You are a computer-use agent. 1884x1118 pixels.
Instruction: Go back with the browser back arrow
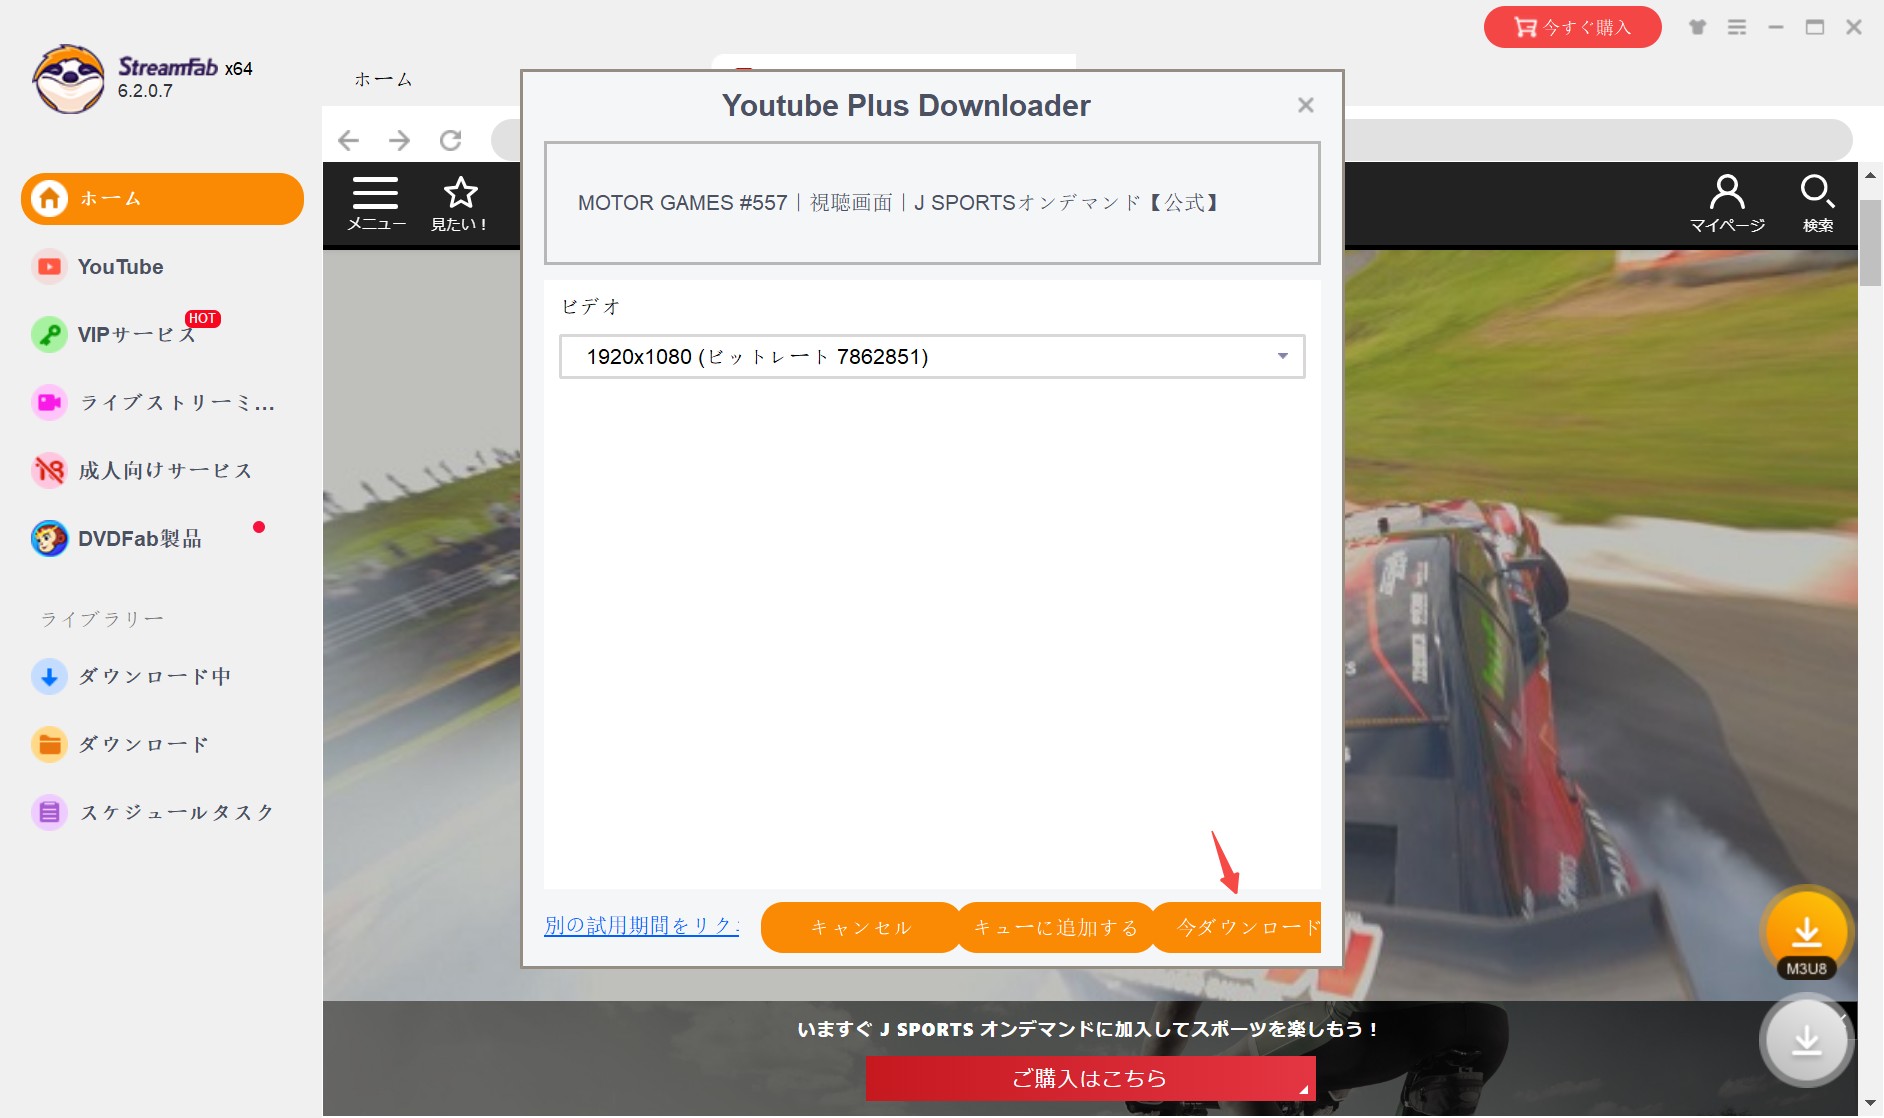click(348, 140)
